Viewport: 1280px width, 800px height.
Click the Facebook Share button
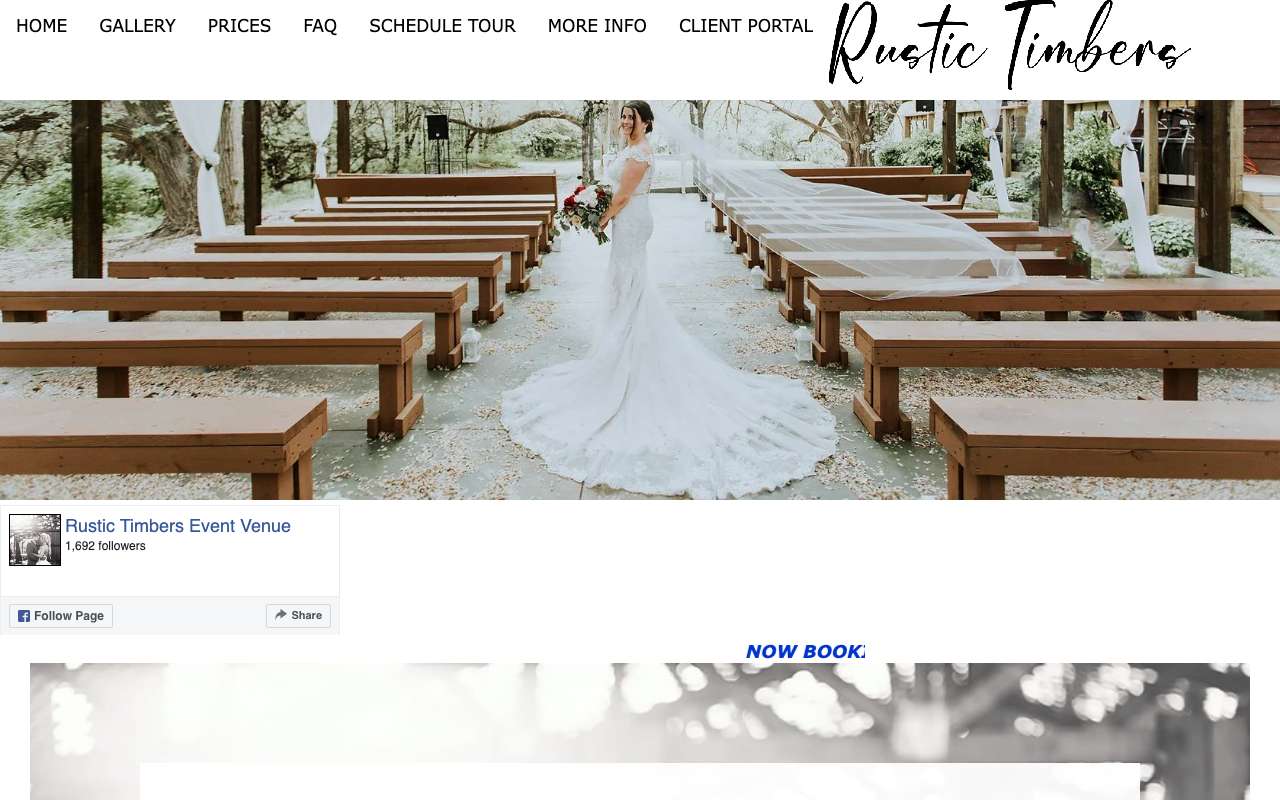tap(298, 616)
